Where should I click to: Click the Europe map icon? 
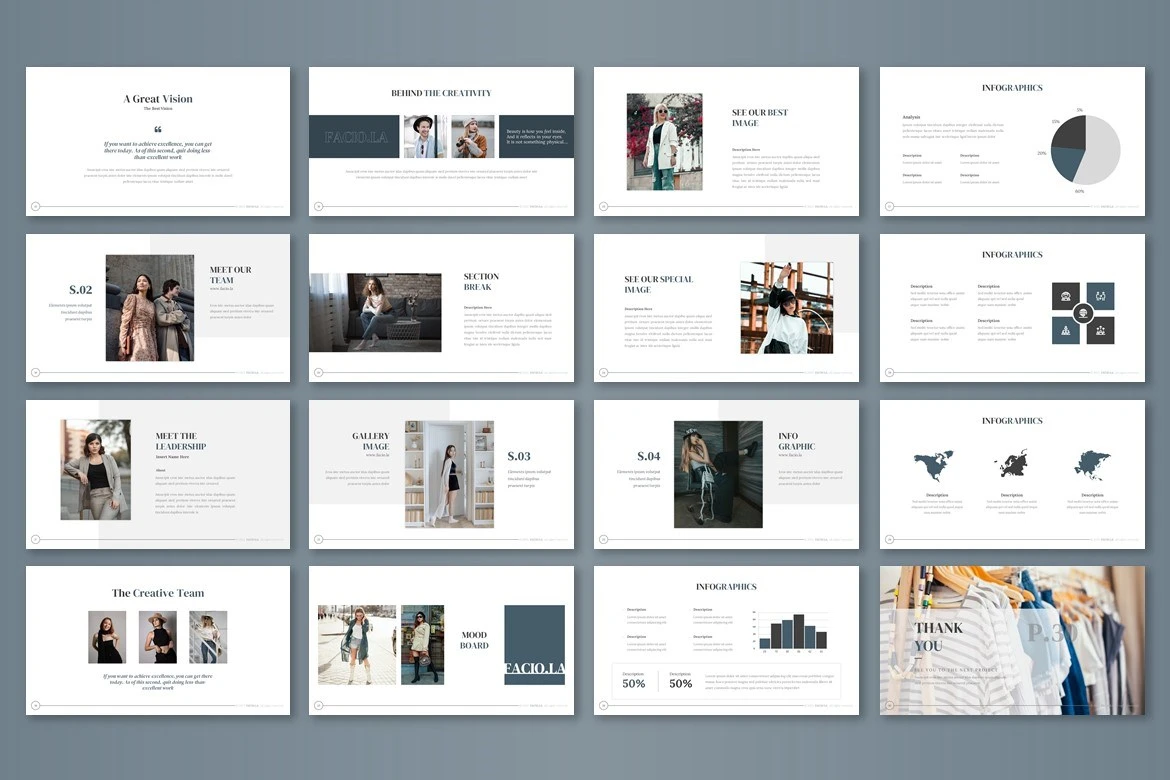pyautogui.click(x=1012, y=465)
